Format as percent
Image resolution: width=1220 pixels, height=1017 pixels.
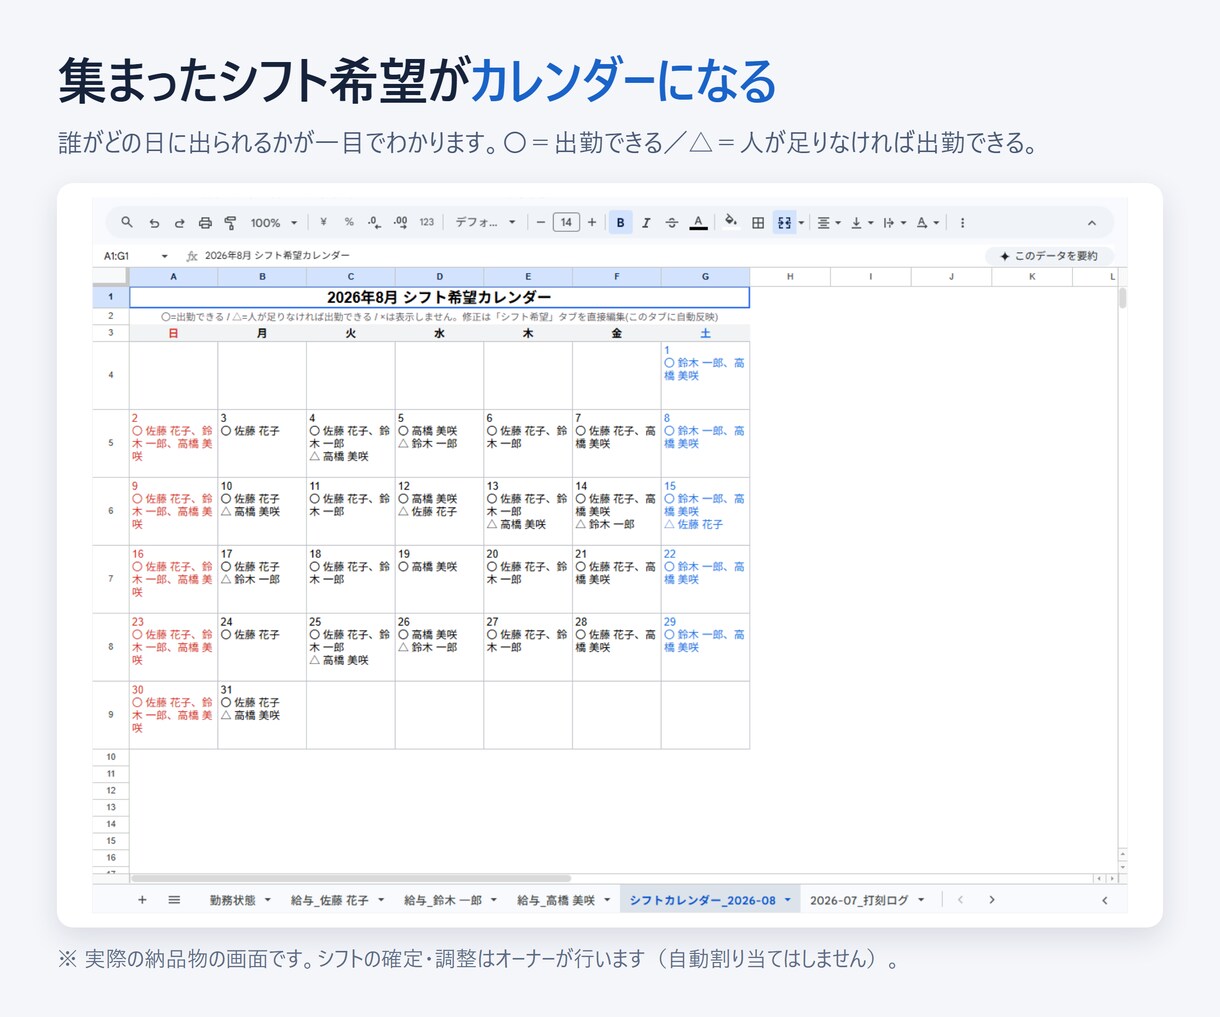pyautogui.click(x=349, y=222)
